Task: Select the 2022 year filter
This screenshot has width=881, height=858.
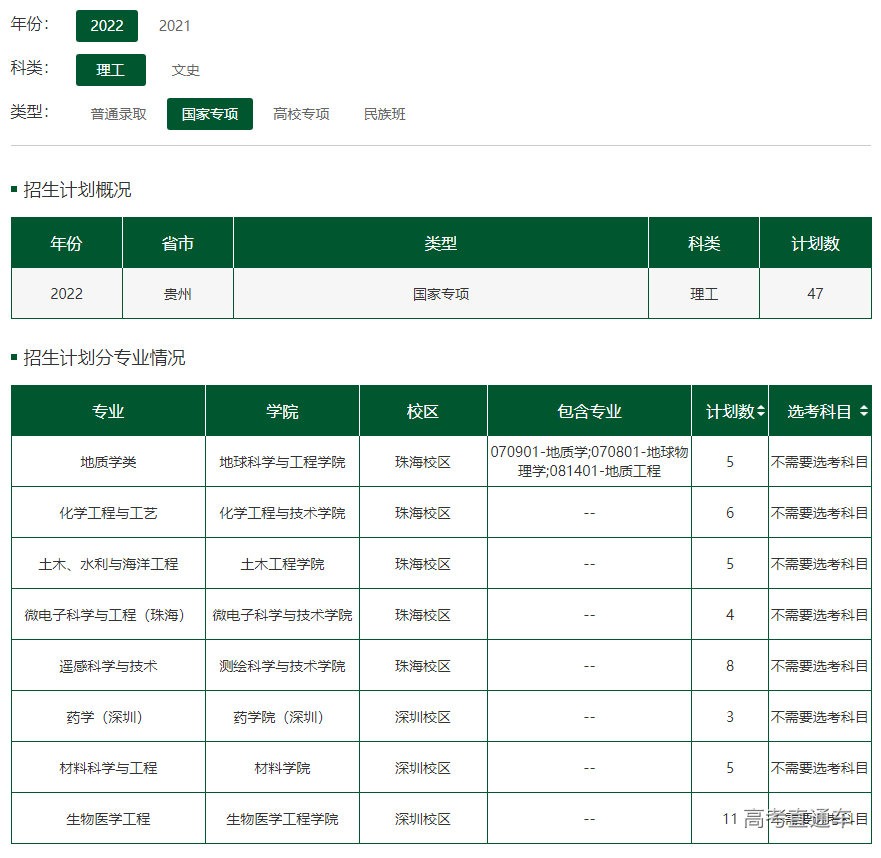Action: pos(107,25)
